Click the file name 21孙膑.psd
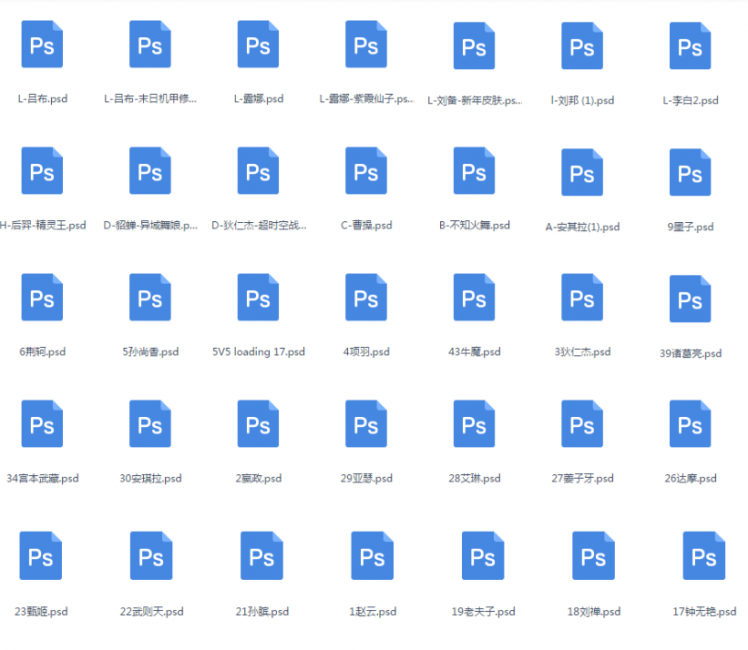Screen dimensions: 748x650 [x=262, y=611]
